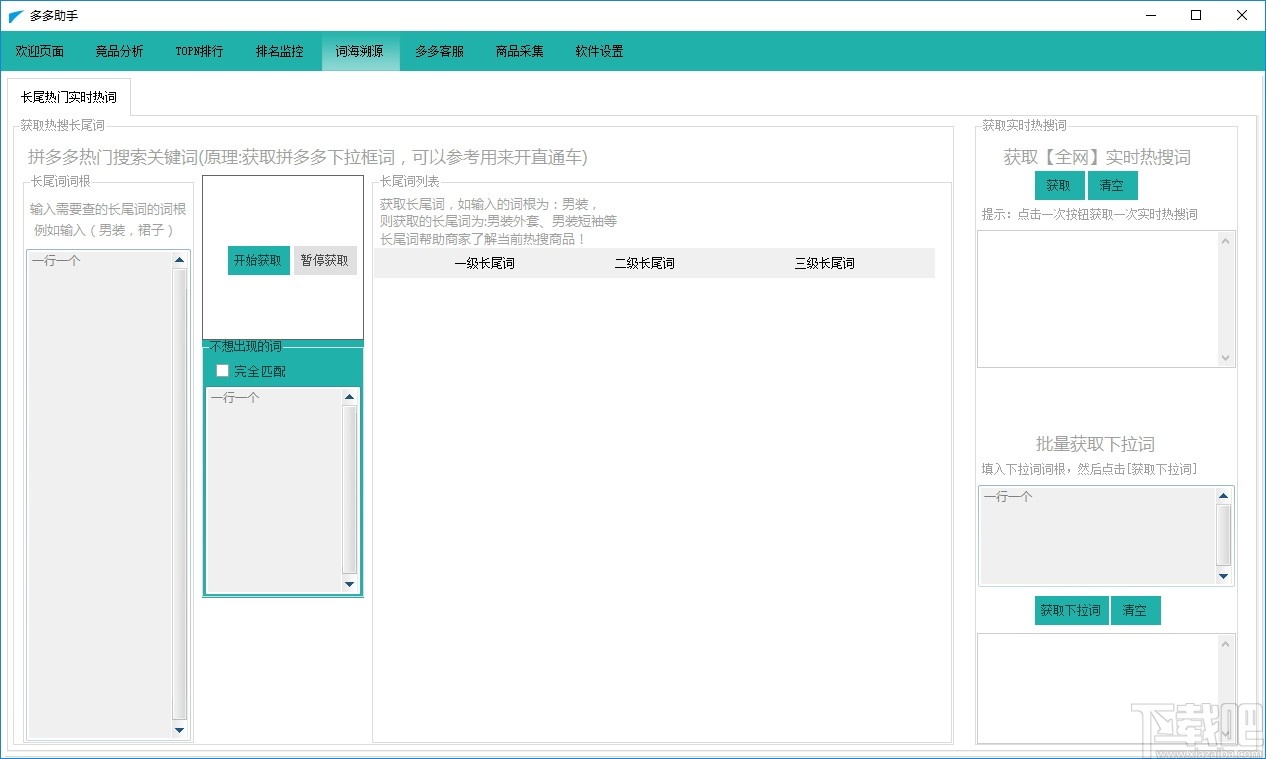Click down arrow of 长尾词词根 scrollbar
The width and height of the screenshot is (1266, 759).
pyautogui.click(x=180, y=730)
